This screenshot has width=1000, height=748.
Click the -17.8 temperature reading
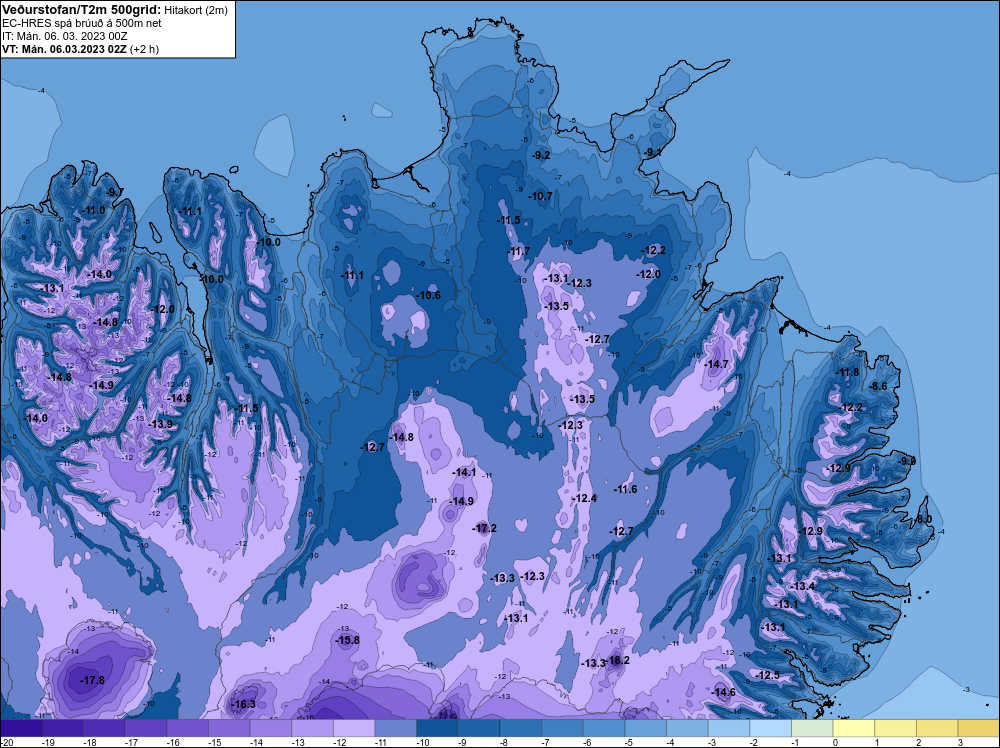(92, 680)
